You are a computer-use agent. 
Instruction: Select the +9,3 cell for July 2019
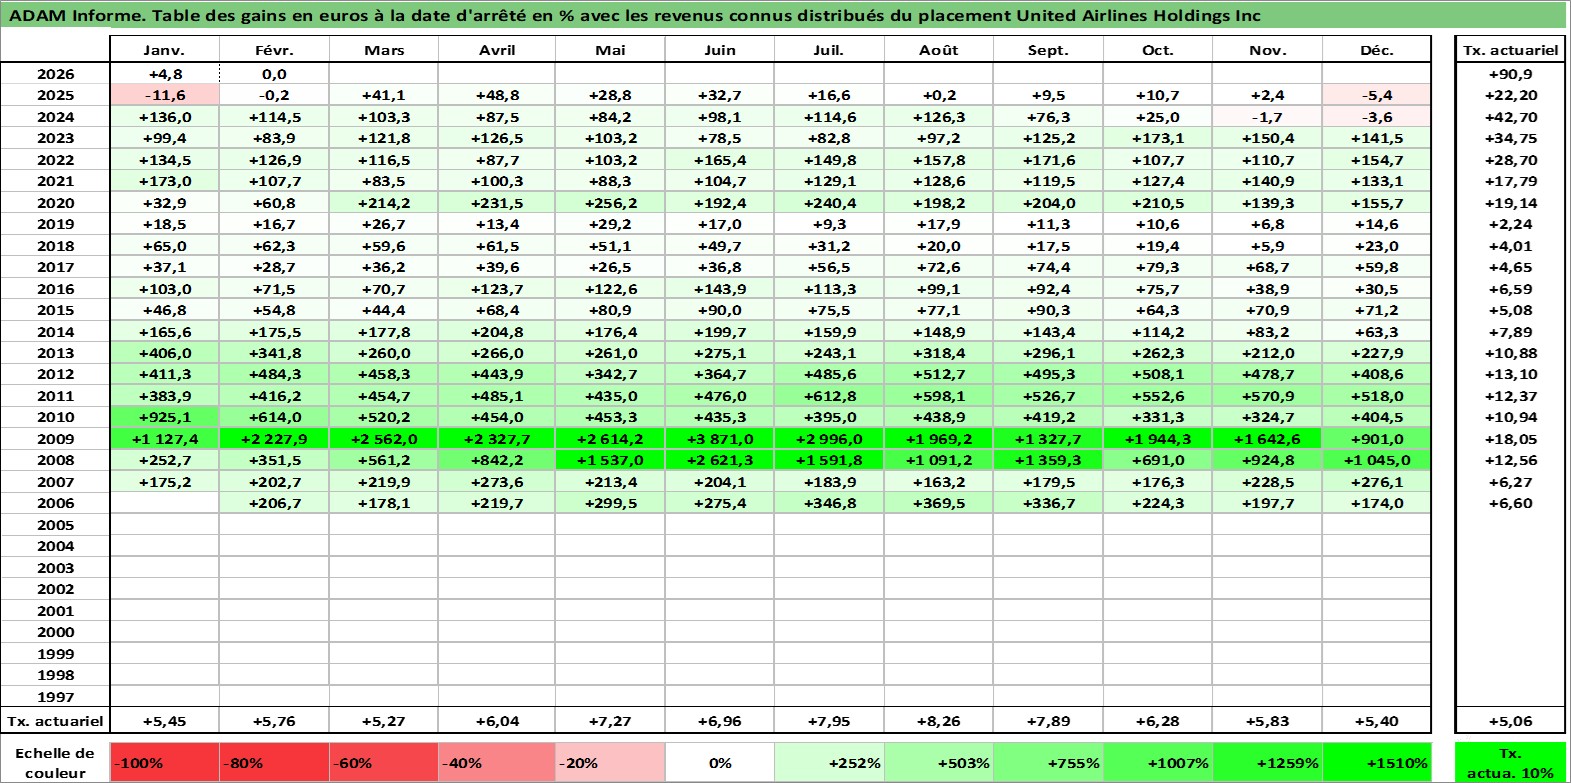click(828, 224)
